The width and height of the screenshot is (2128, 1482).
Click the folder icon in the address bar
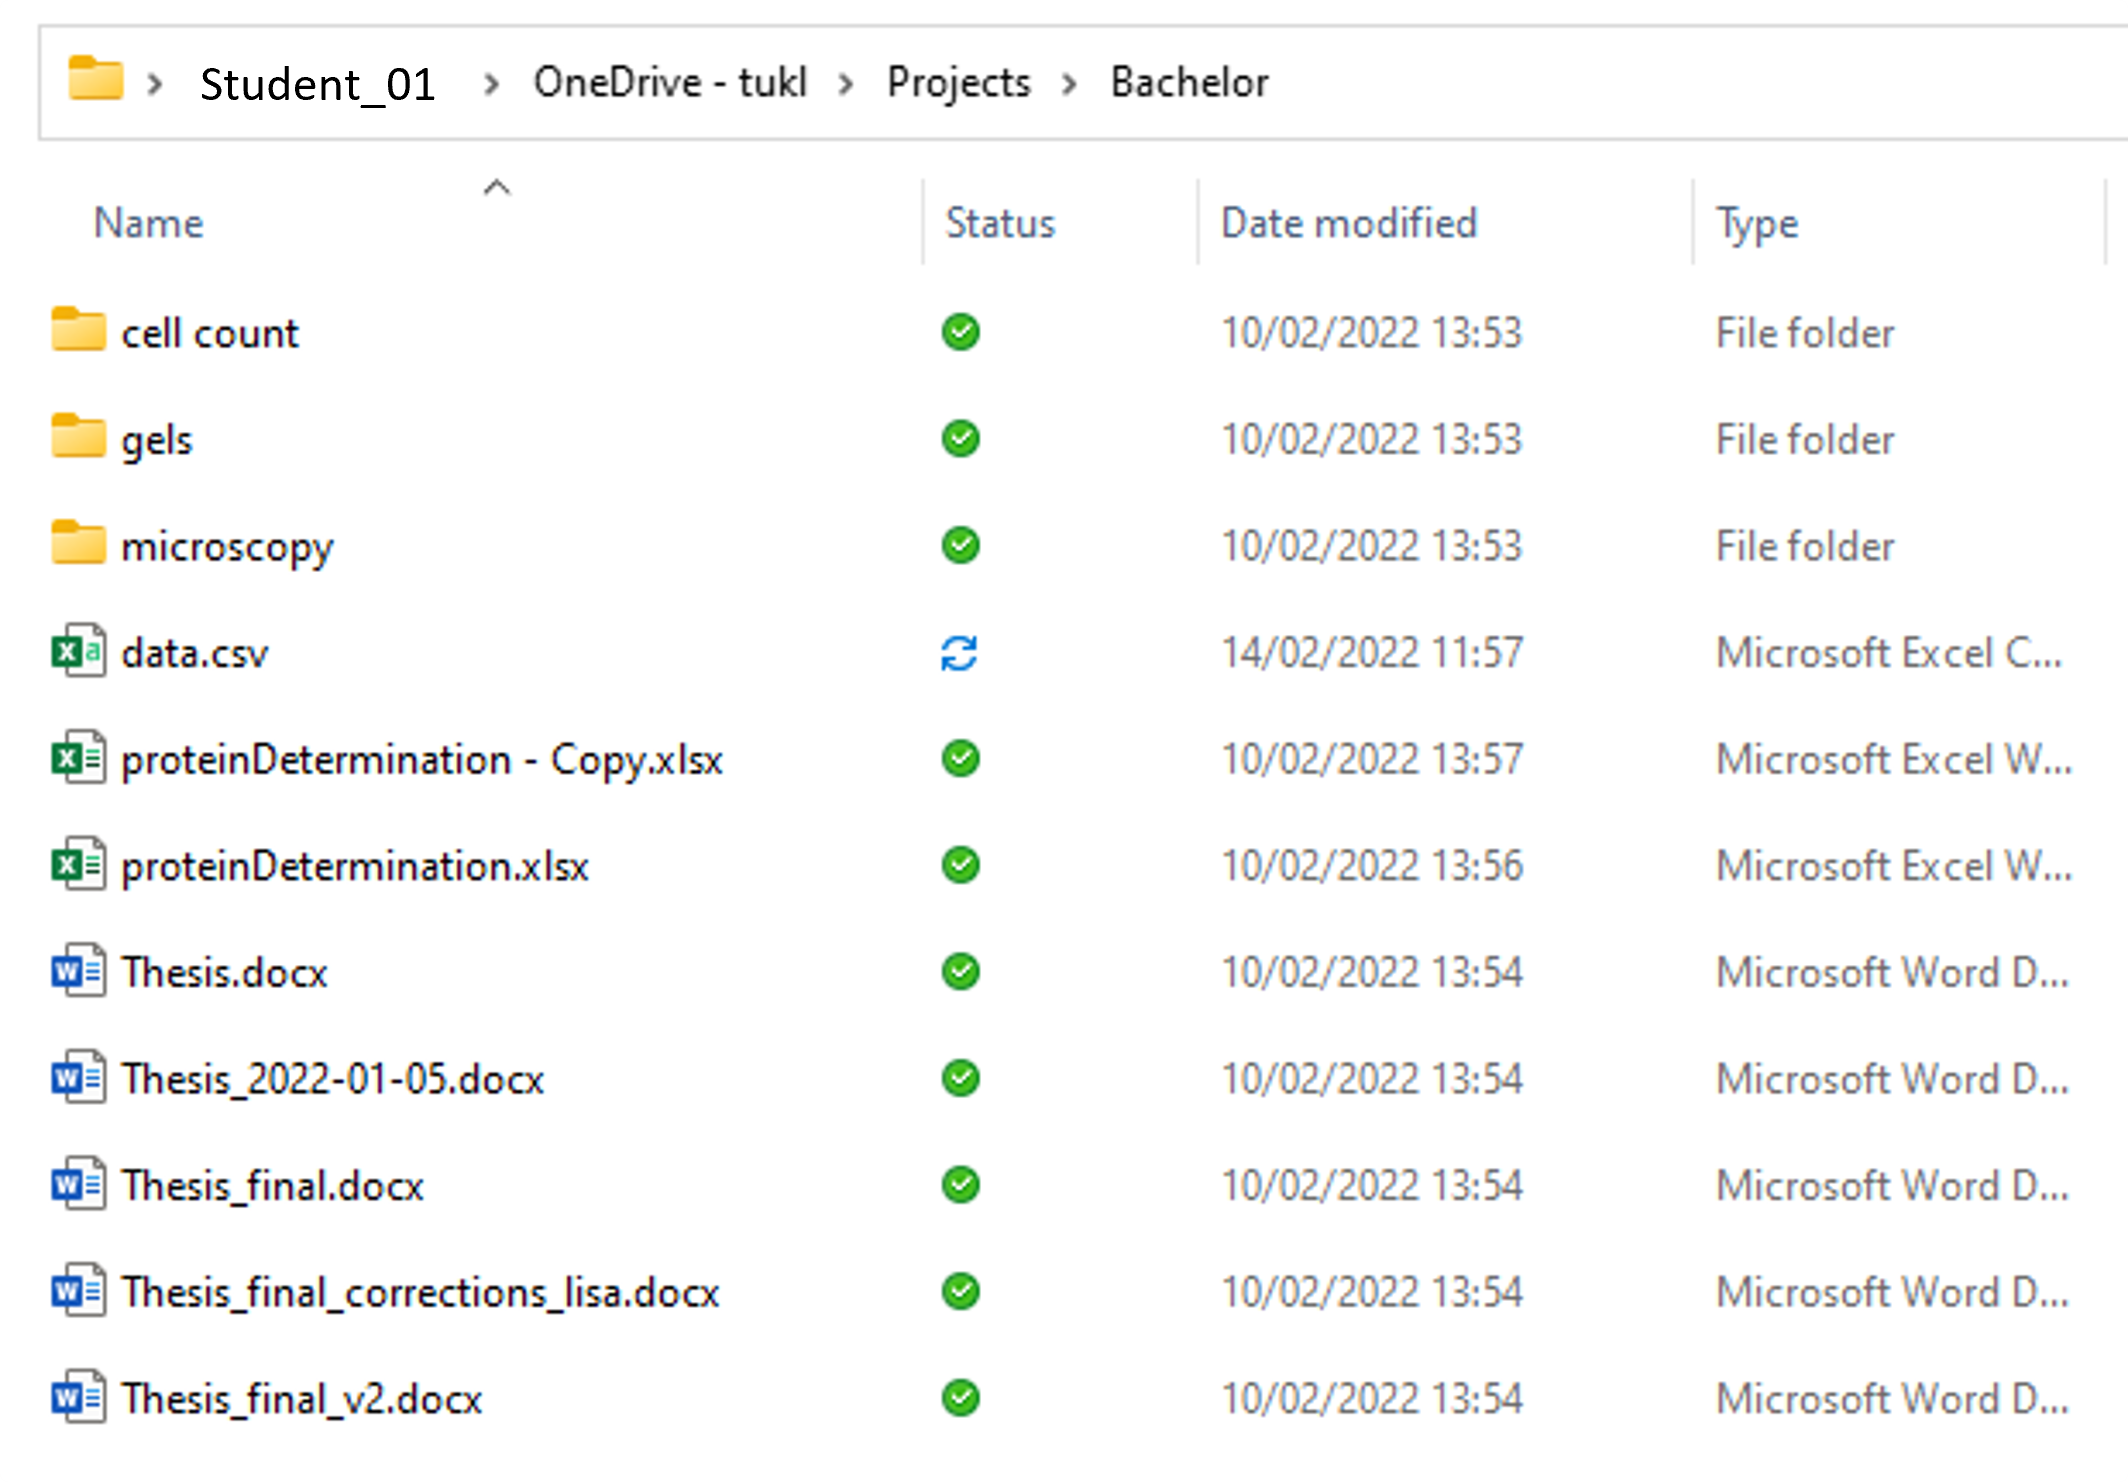click(93, 82)
